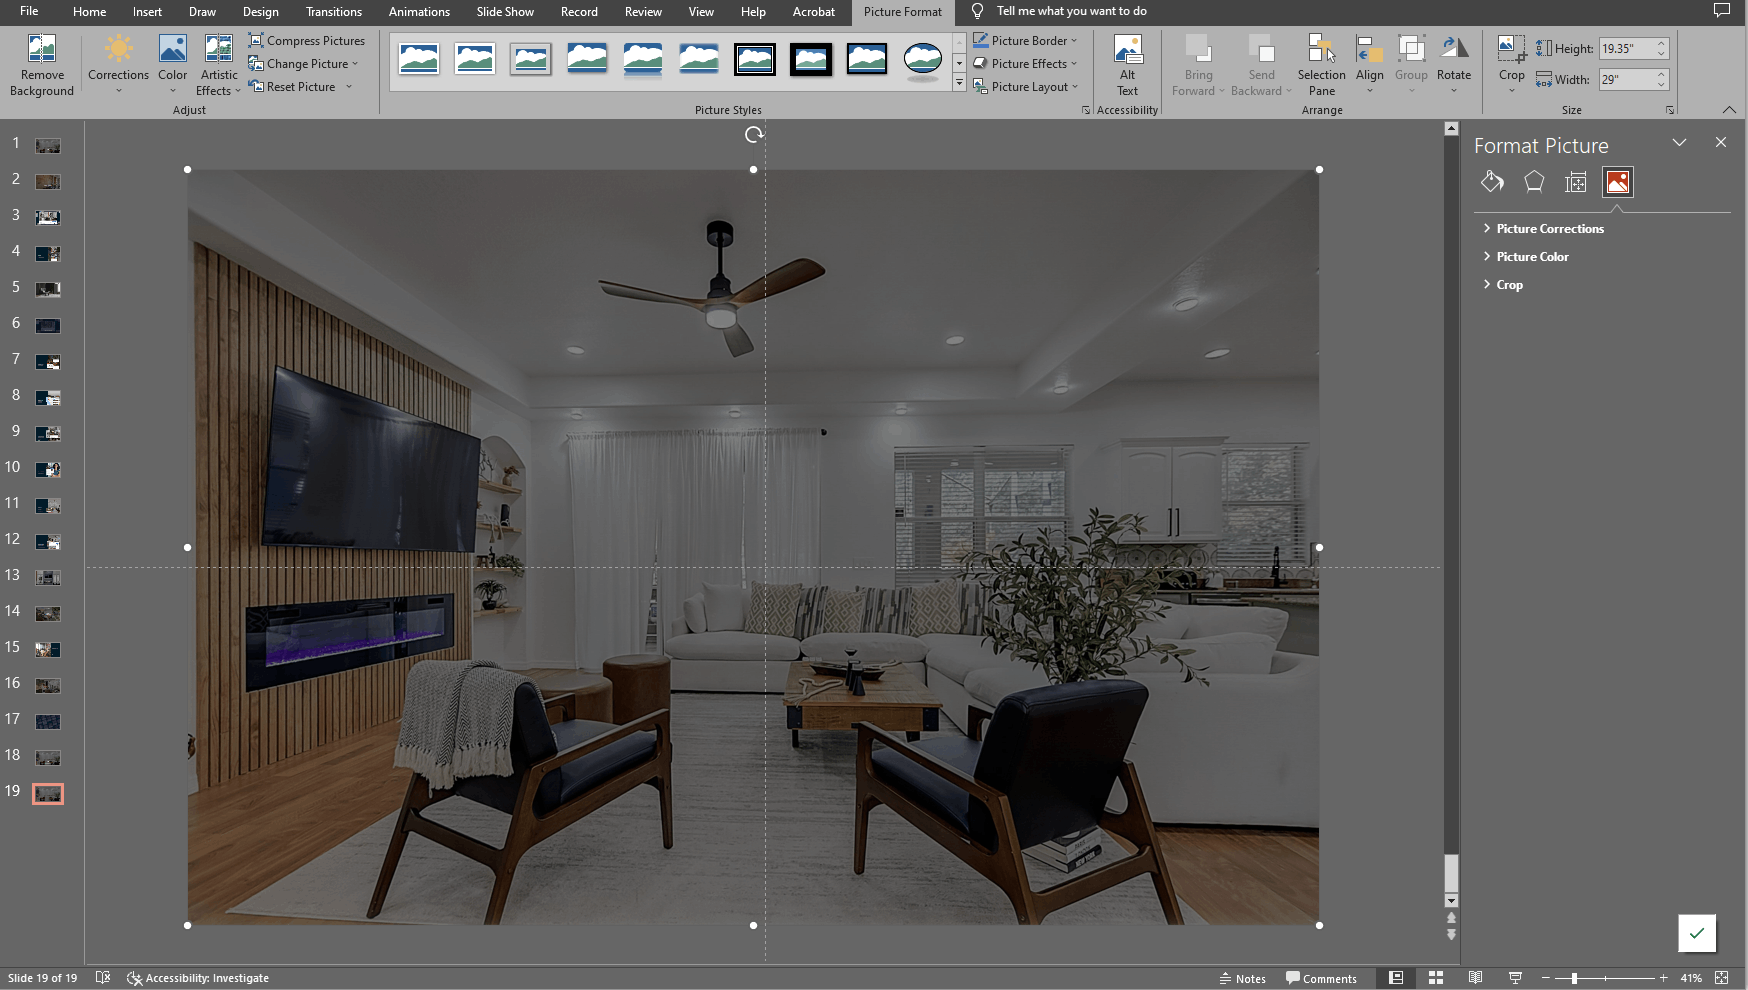Select slide 18 thumbnail
Image resolution: width=1748 pixels, height=990 pixels.
48,757
